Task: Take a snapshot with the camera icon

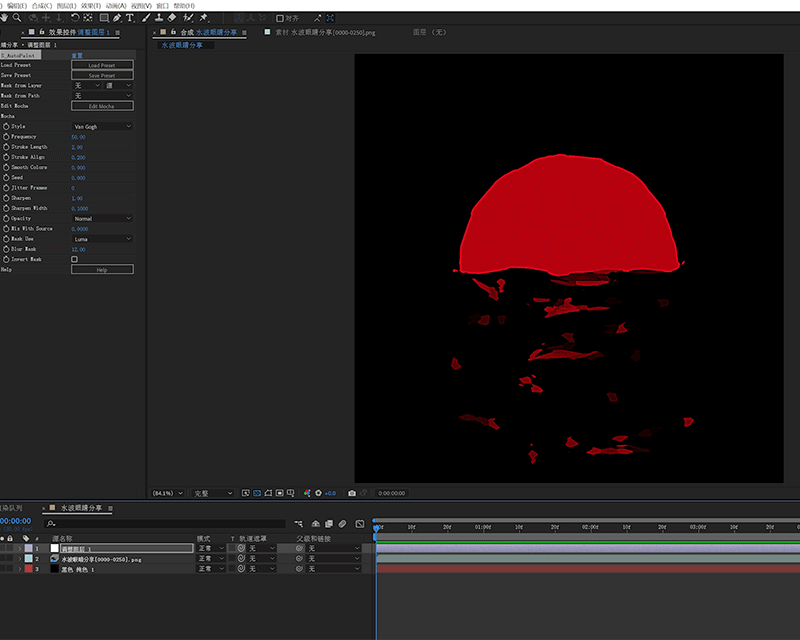Action: coord(352,493)
